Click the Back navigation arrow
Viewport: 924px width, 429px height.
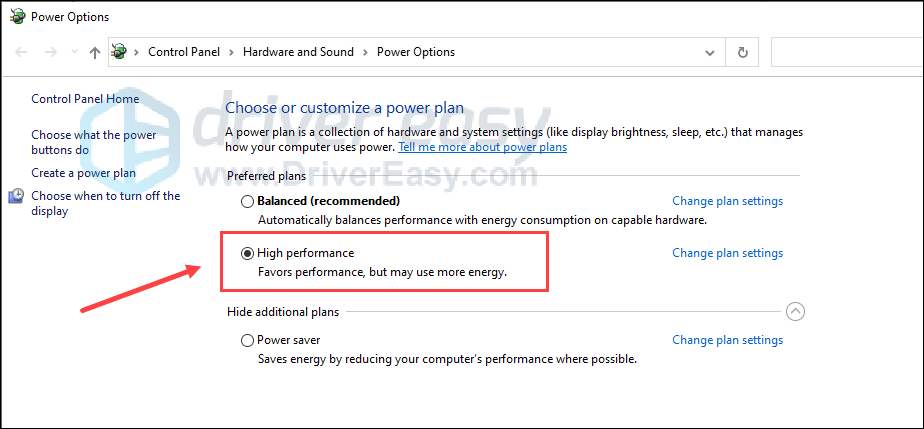pos(21,52)
